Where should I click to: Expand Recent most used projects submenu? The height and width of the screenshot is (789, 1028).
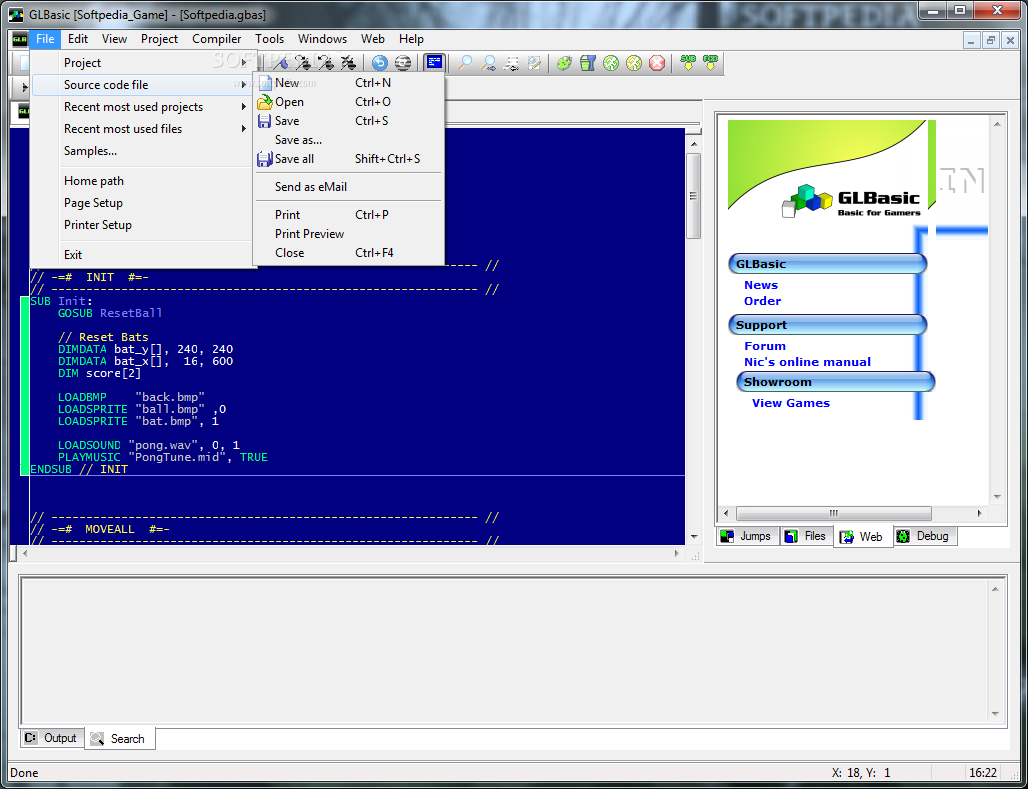(244, 107)
